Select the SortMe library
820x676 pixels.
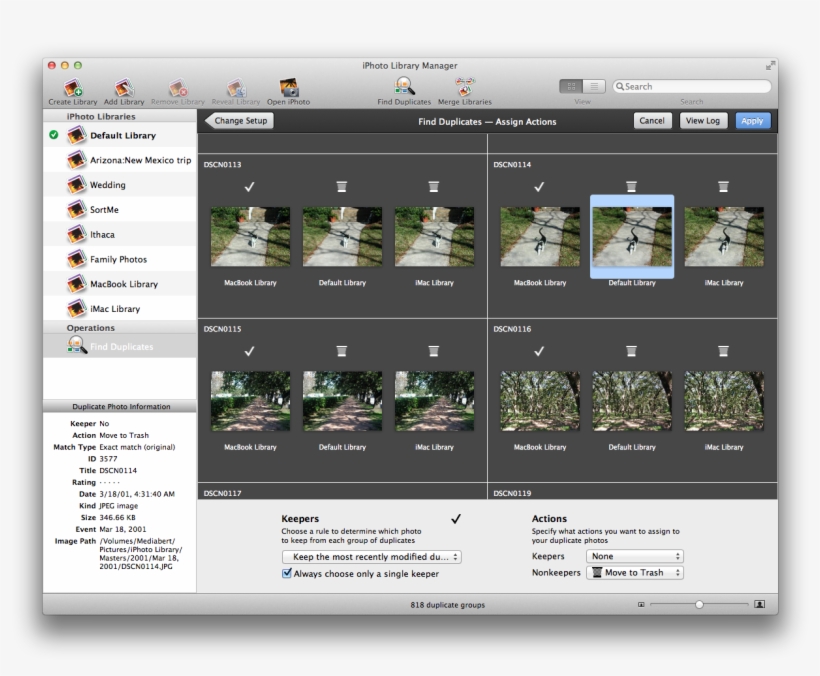(120, 210)
